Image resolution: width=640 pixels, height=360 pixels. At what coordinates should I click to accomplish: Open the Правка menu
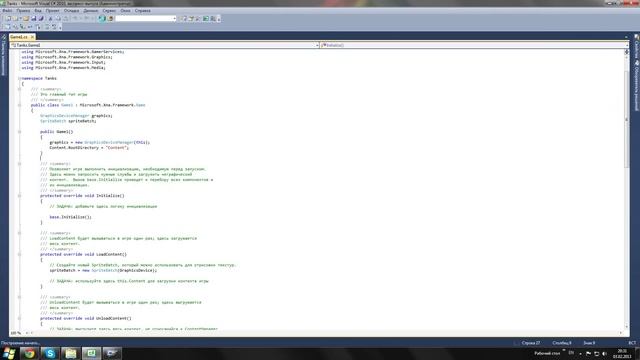(x=23, y=11)
